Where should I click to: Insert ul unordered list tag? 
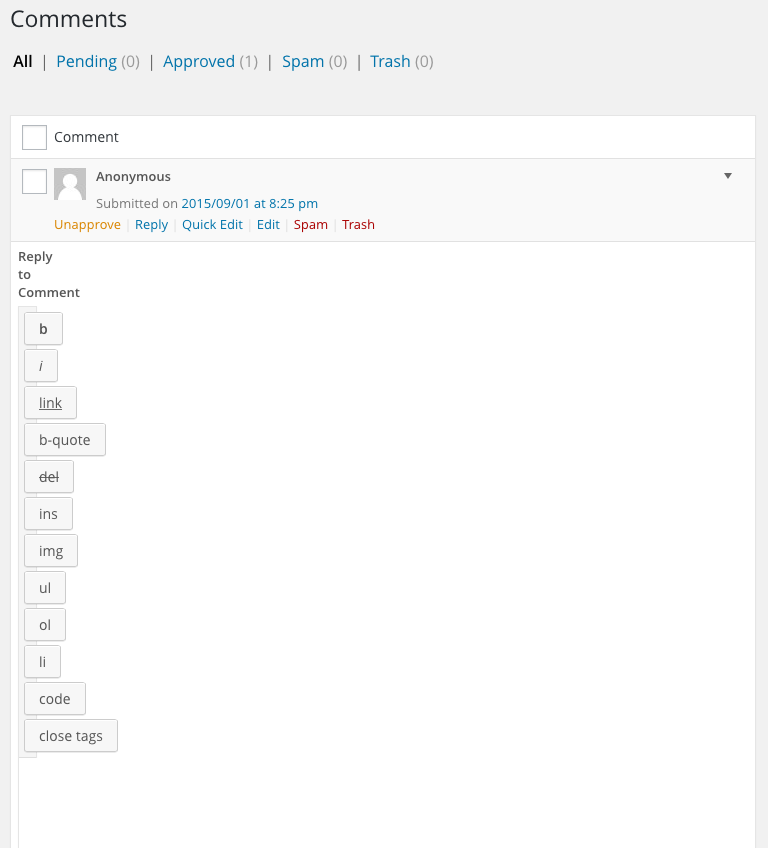click(x=45, y=588)
